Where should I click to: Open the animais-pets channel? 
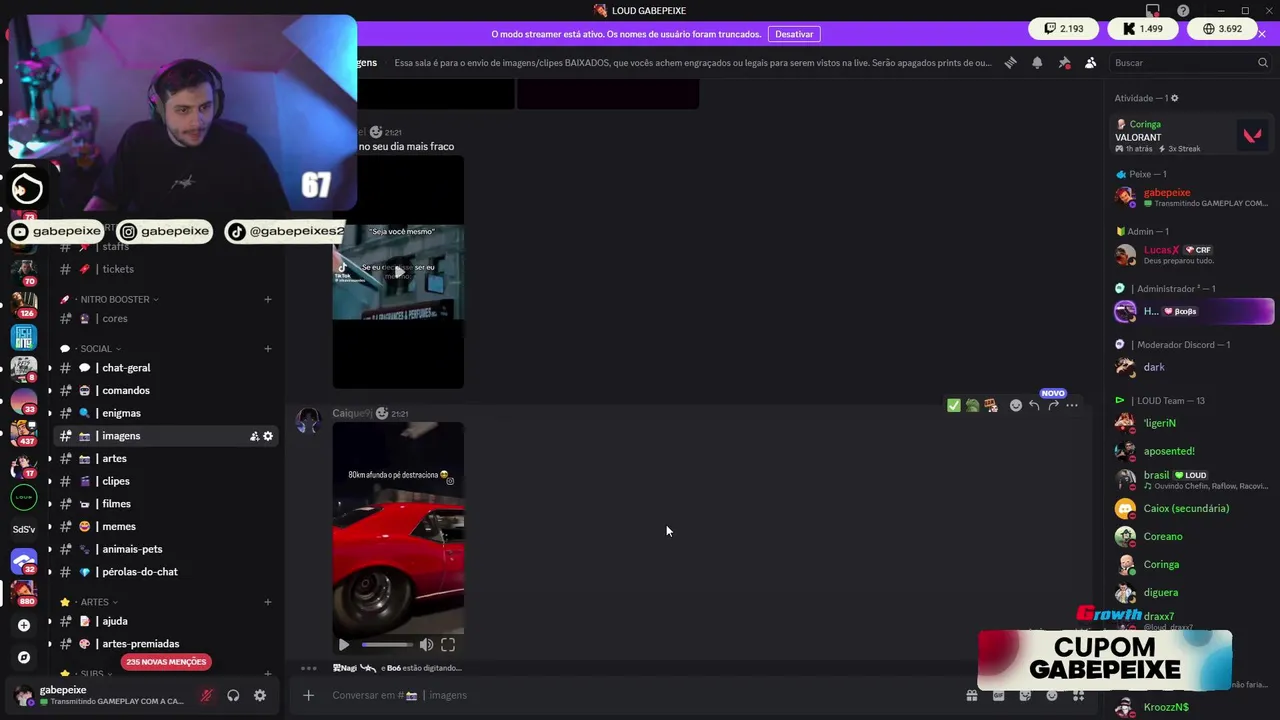coord(165,549)
